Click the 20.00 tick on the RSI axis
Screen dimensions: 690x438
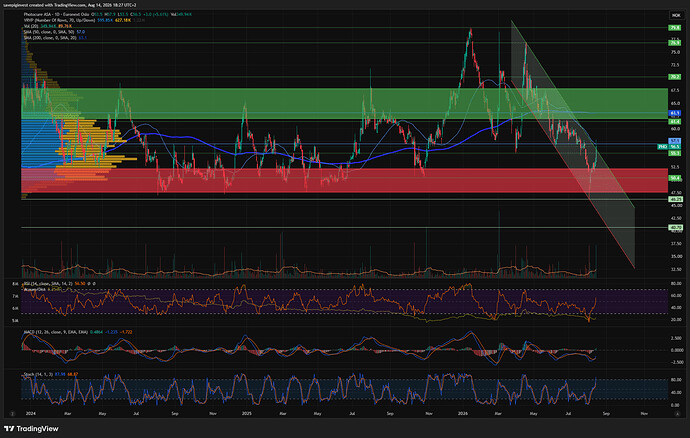676,320
